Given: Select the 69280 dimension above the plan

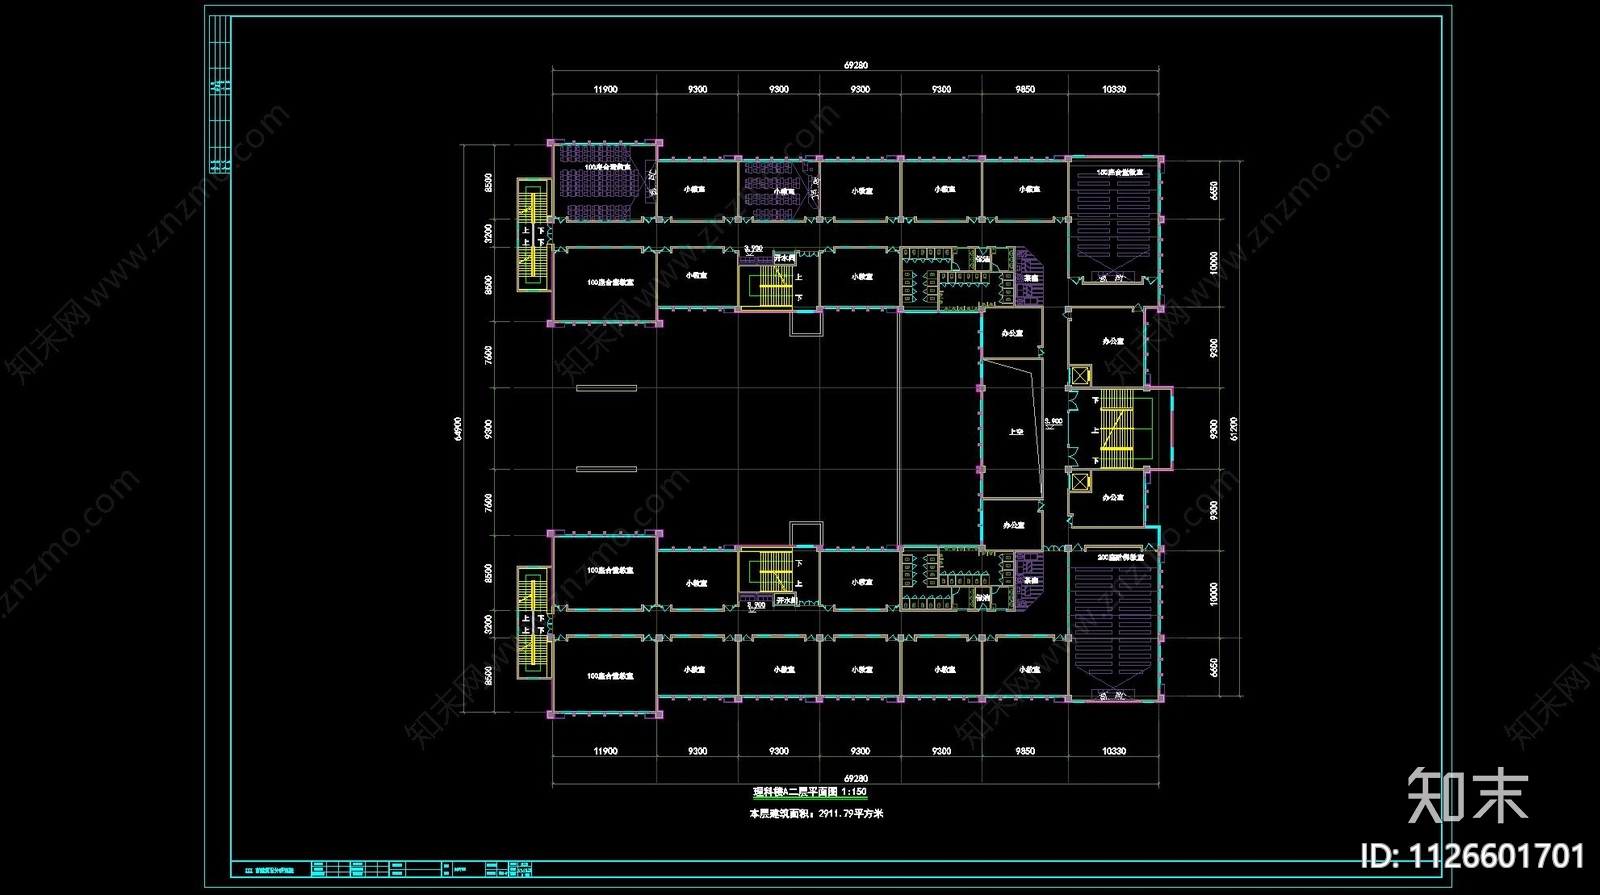Looking at the screenshot, I should [x=856, y=65].
